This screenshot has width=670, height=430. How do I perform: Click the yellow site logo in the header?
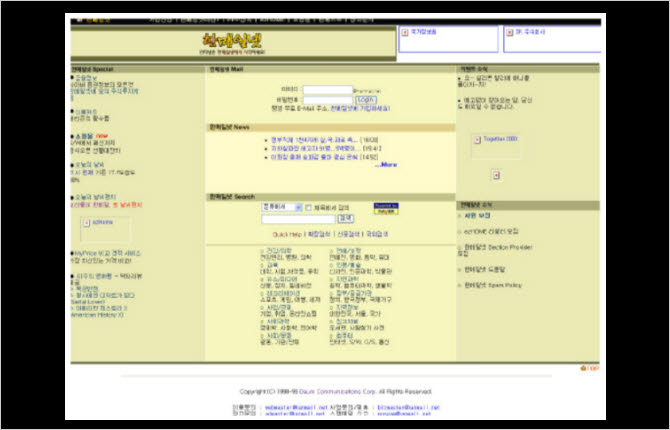pos(232,41)
